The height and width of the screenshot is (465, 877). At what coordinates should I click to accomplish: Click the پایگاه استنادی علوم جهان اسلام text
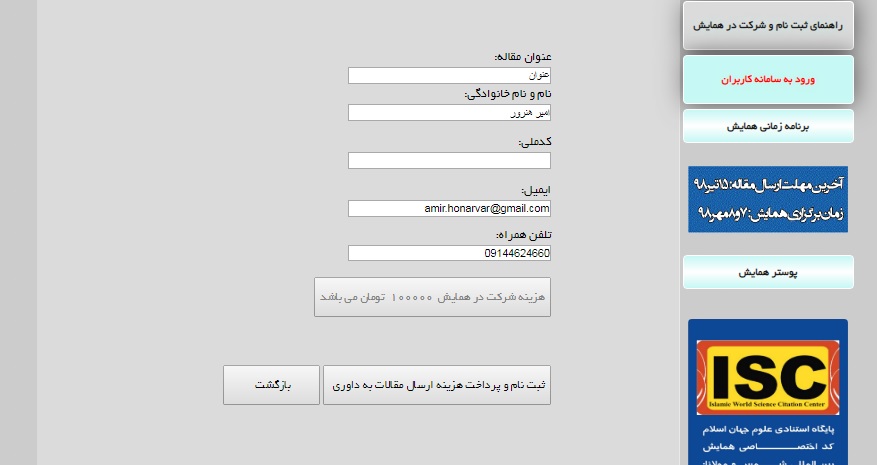[768, 429]
